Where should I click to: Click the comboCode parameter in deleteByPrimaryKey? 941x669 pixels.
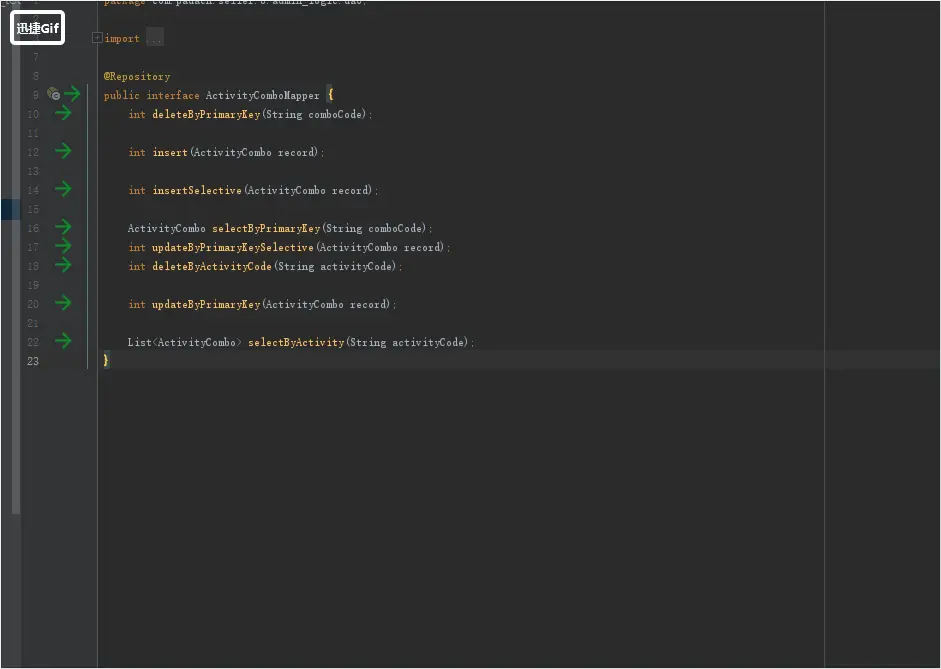coord(335,114)
